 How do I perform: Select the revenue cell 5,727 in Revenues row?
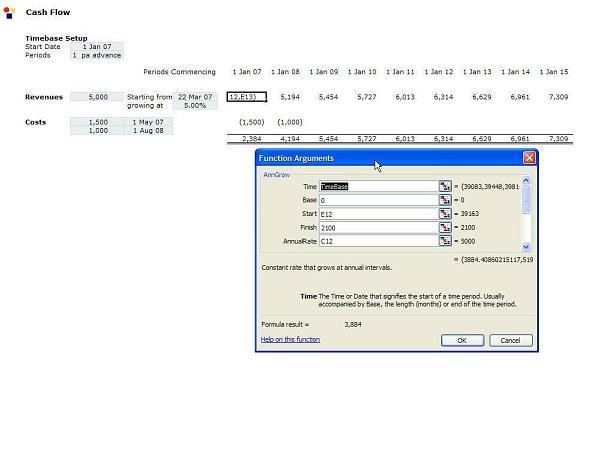pyautogui.click(x=366, y=97)
